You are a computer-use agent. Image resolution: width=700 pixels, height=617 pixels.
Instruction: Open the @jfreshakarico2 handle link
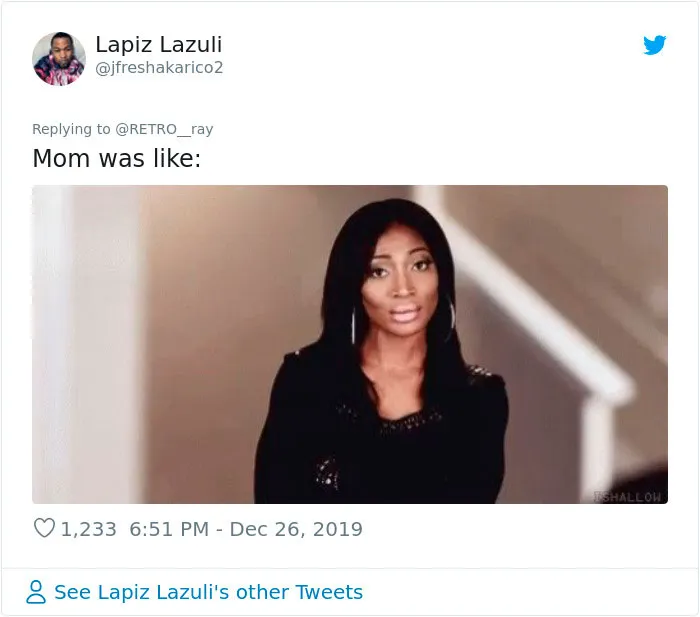pos(159,68)
